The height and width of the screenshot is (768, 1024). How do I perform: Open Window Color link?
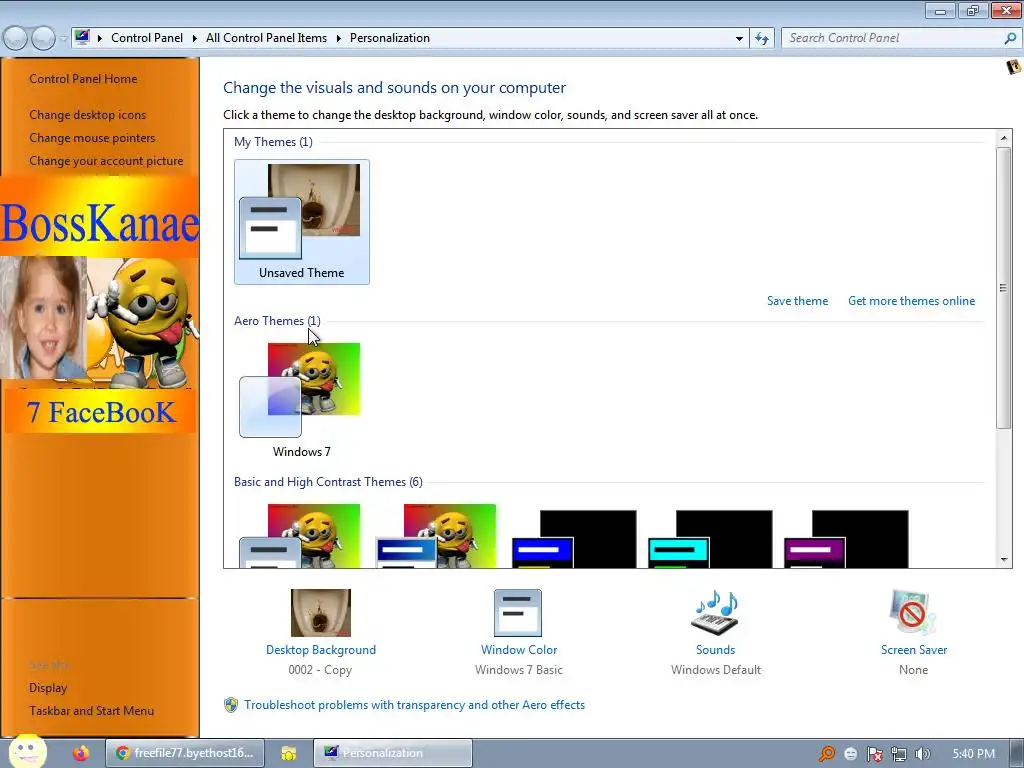point(519,650)
